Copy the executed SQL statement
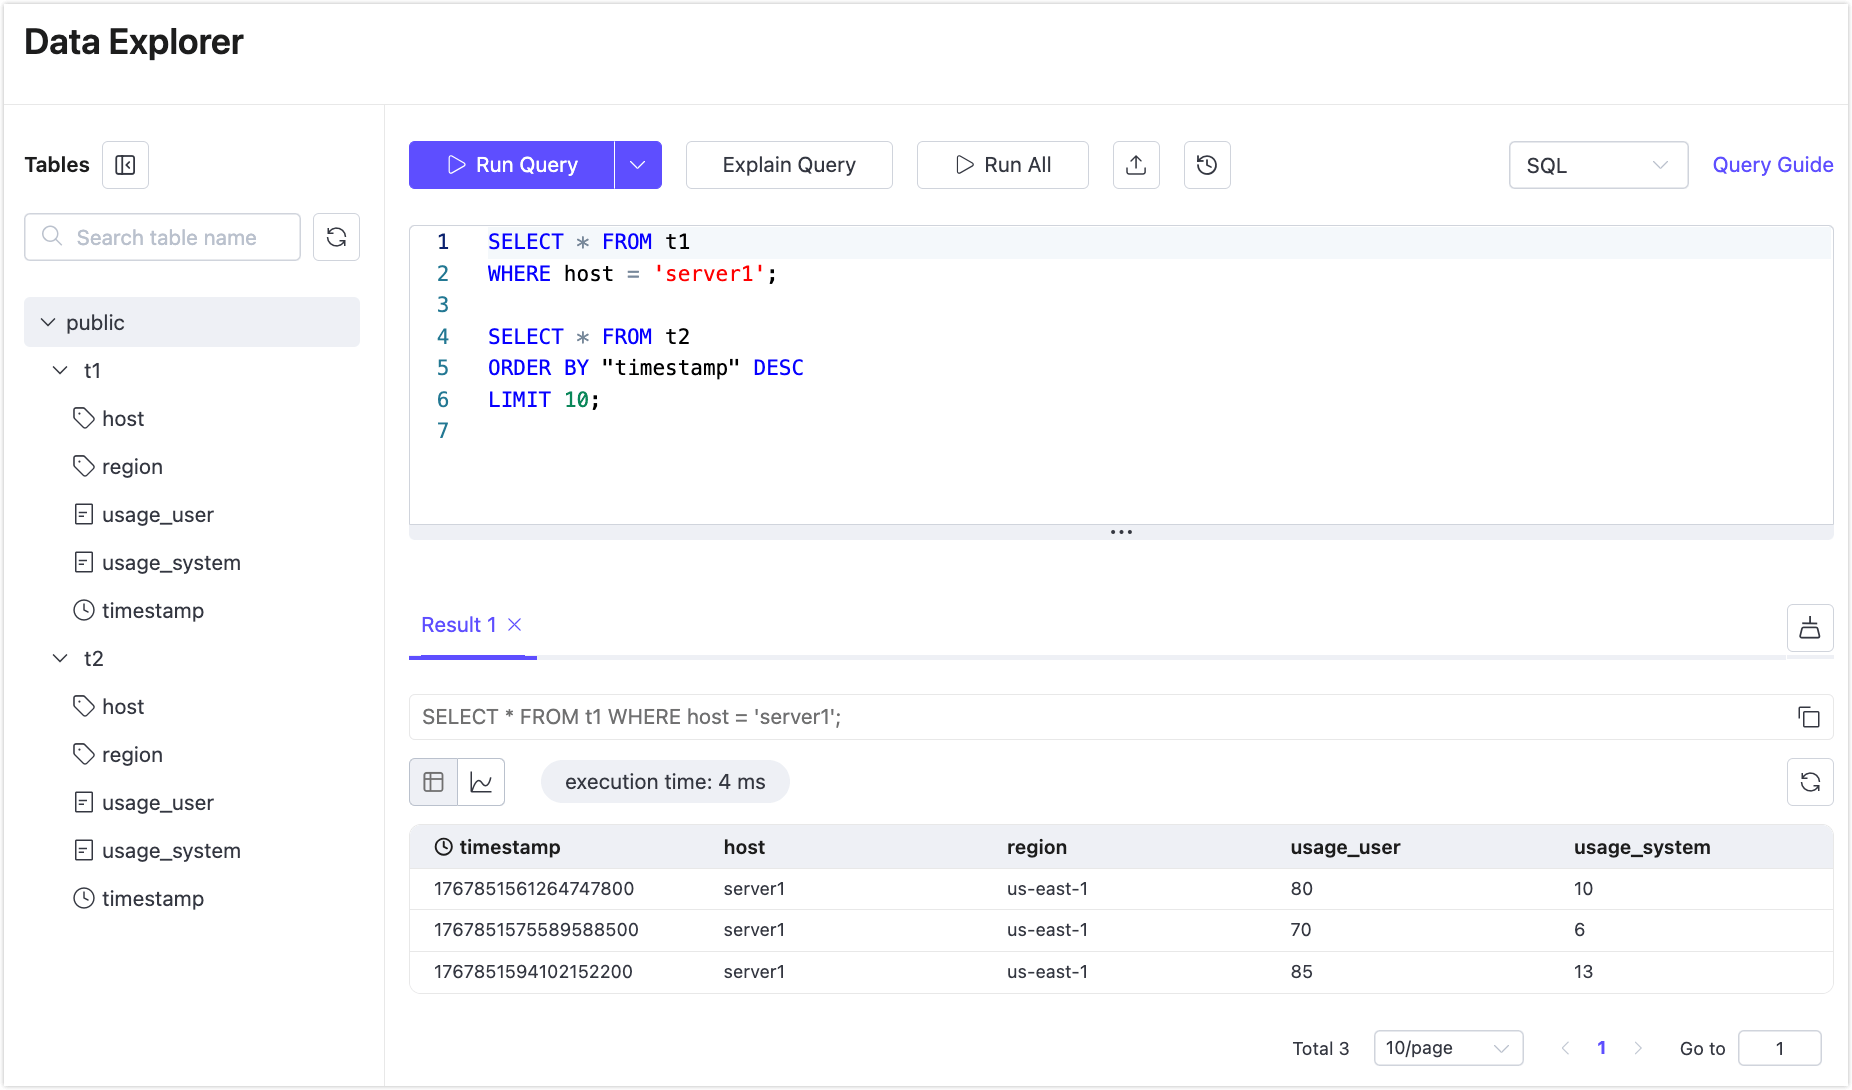The width and height of the screenshot is (1852, 1090). (1810, 717)
